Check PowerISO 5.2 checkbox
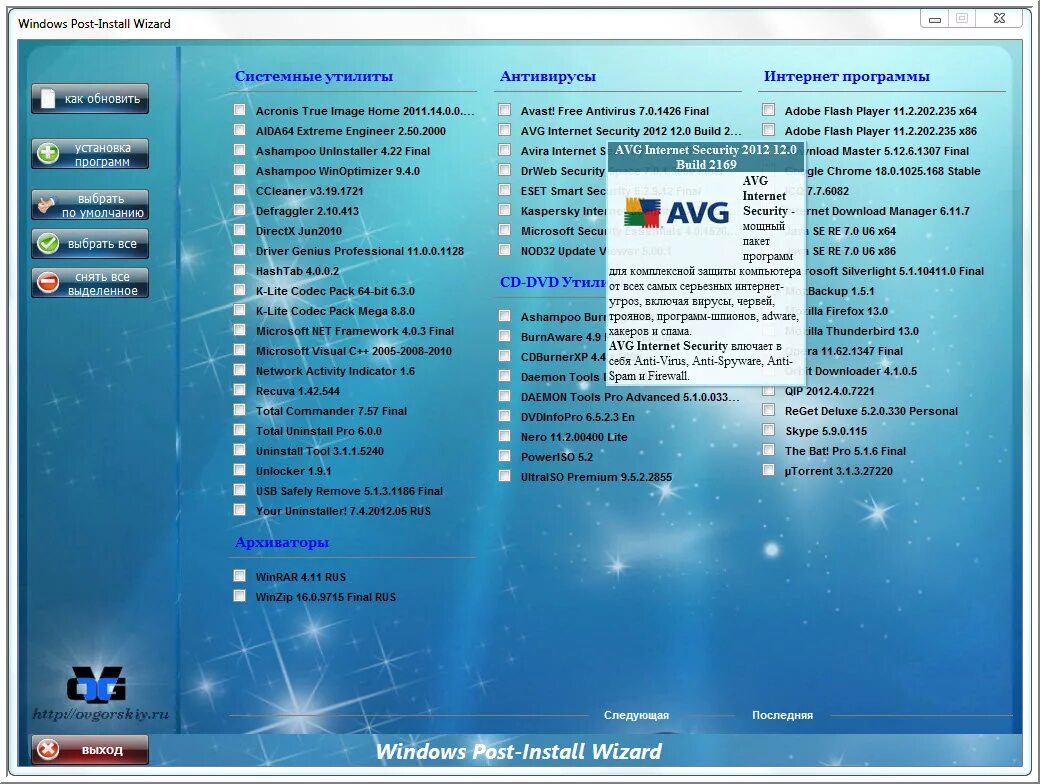 click(505, 455)
